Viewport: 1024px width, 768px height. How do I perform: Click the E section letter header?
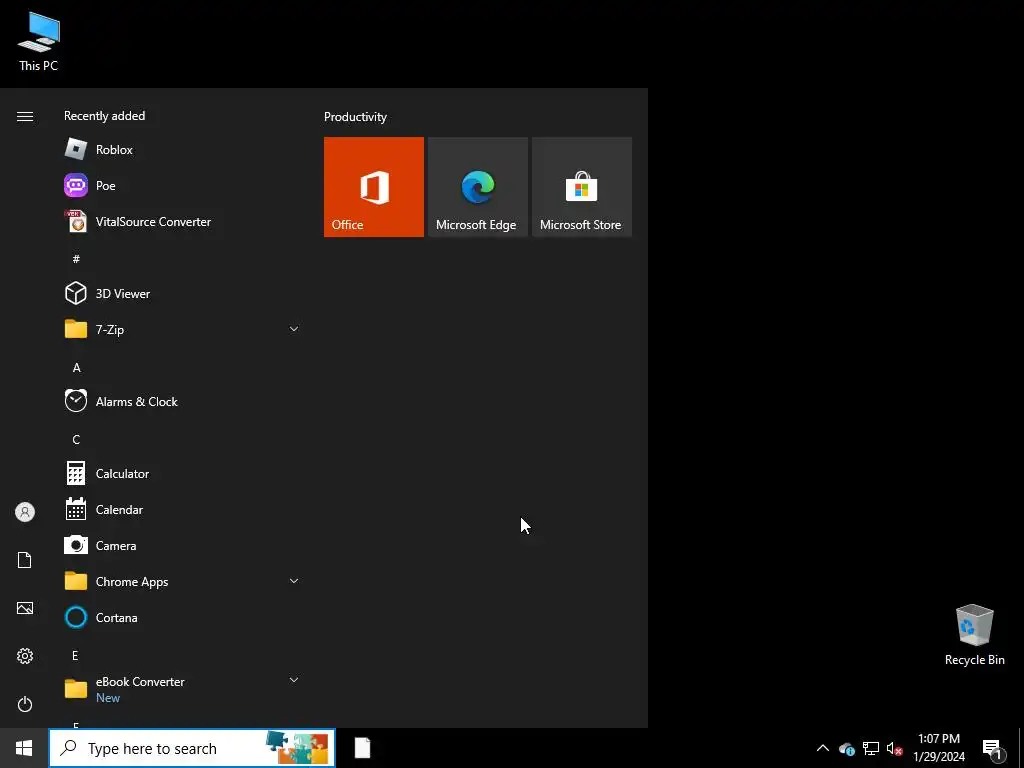click(x=75, y=655)
